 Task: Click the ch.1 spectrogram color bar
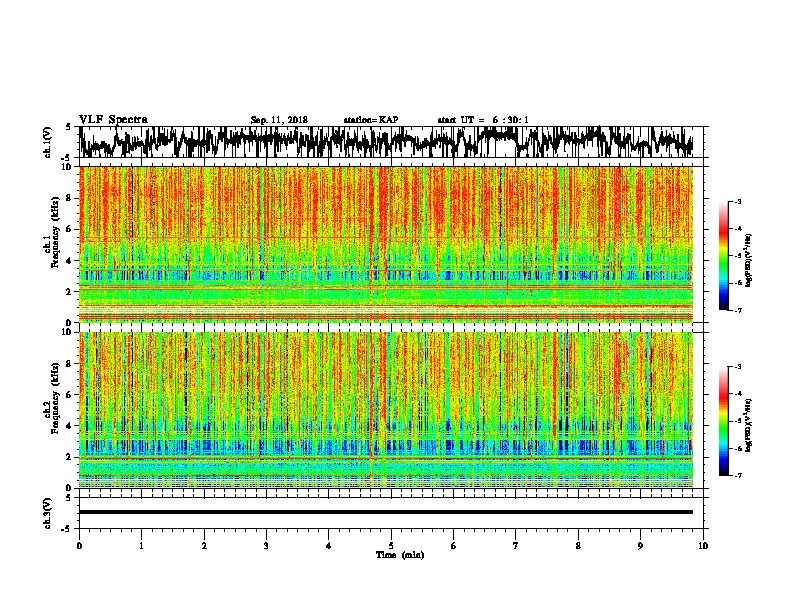click(723, 256)
